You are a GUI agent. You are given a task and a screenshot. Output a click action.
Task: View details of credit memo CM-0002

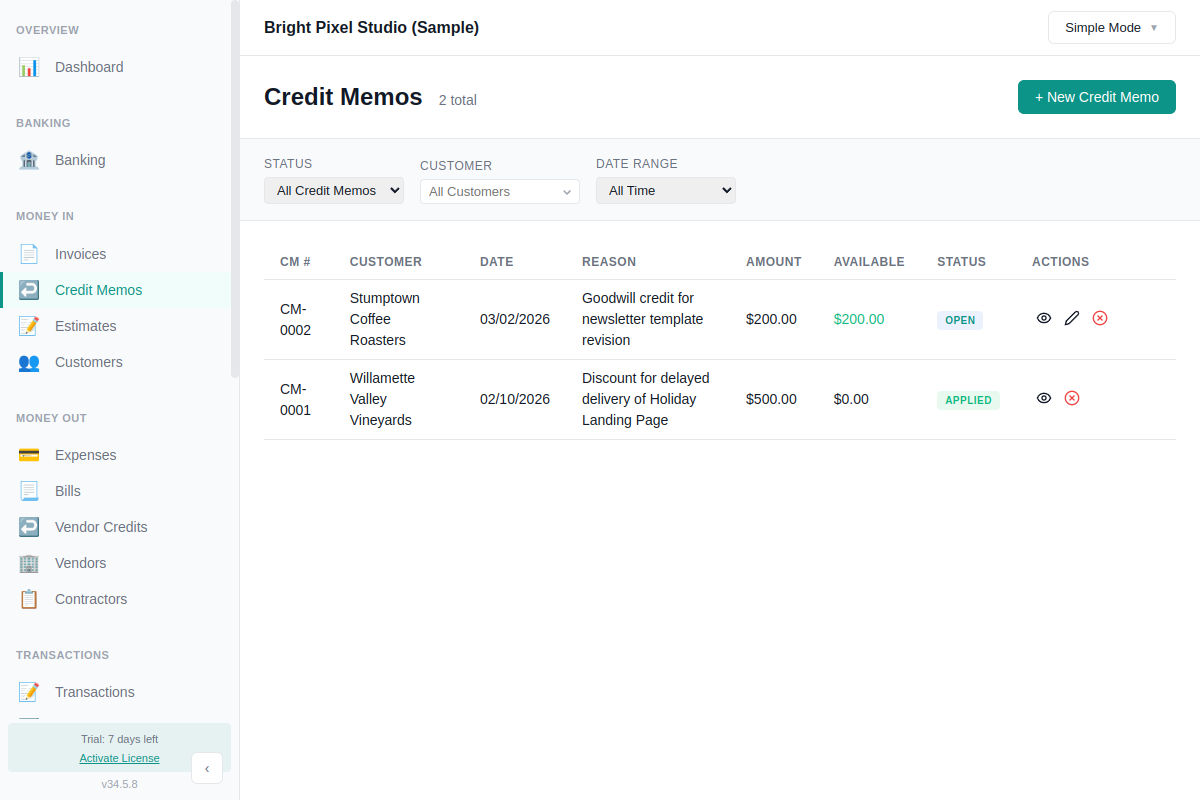pos(1044,318)
